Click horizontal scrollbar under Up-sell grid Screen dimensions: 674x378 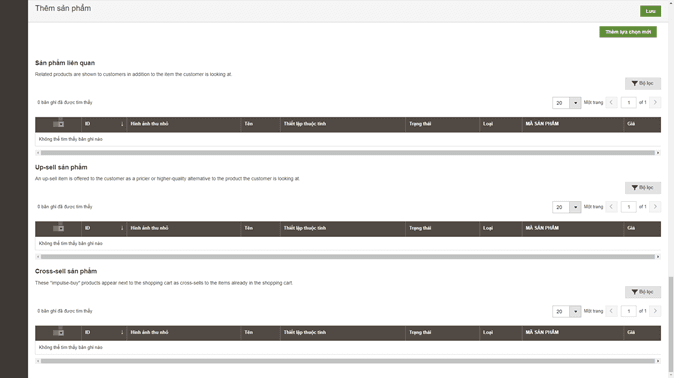coord(347,257)
